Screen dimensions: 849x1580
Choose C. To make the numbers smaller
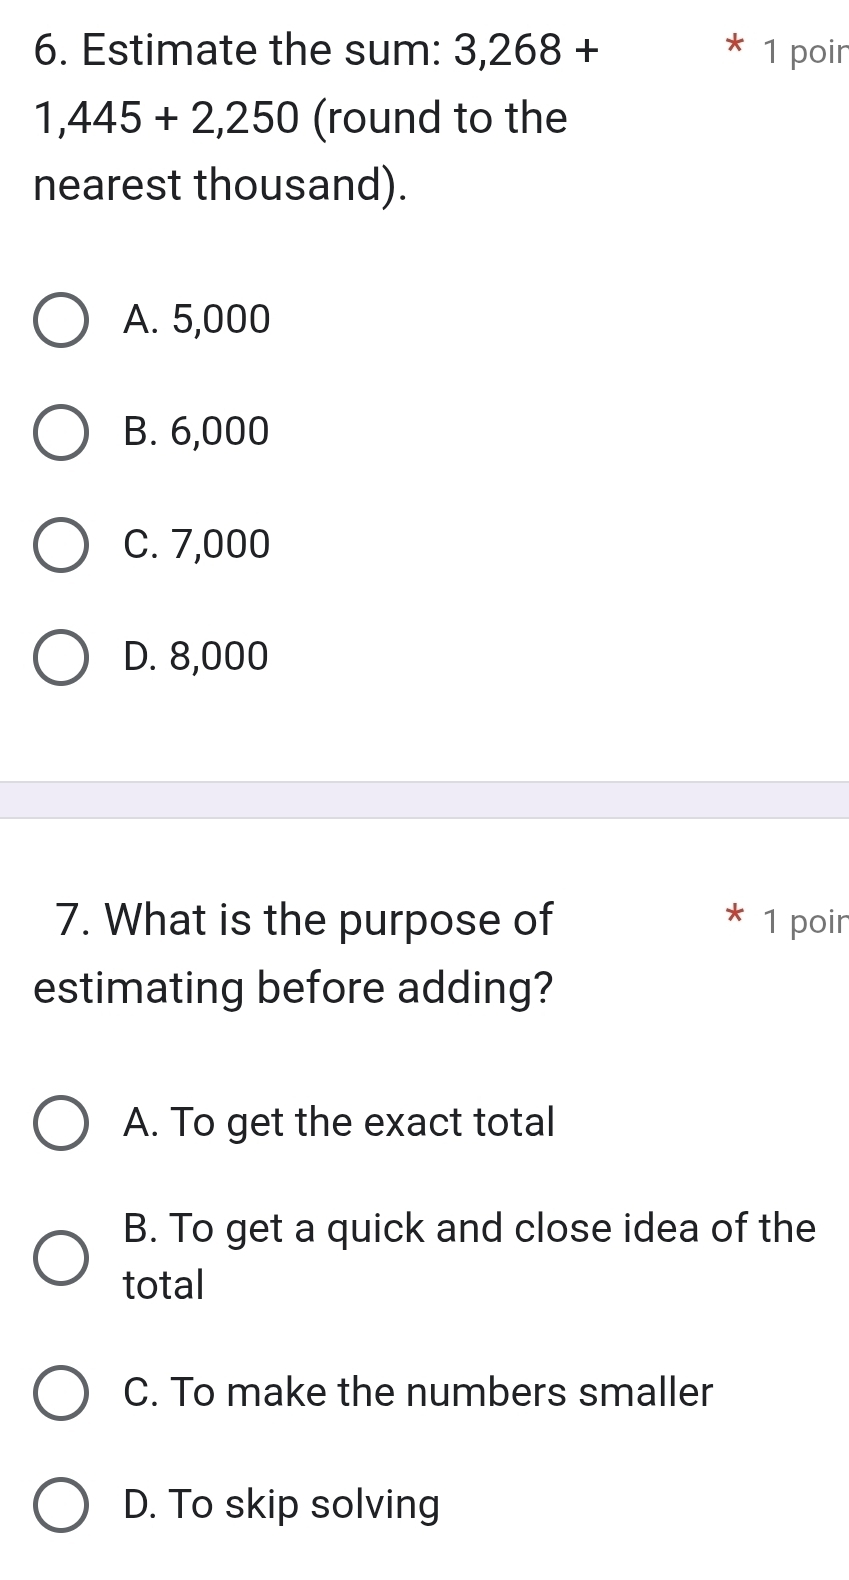60,1392
